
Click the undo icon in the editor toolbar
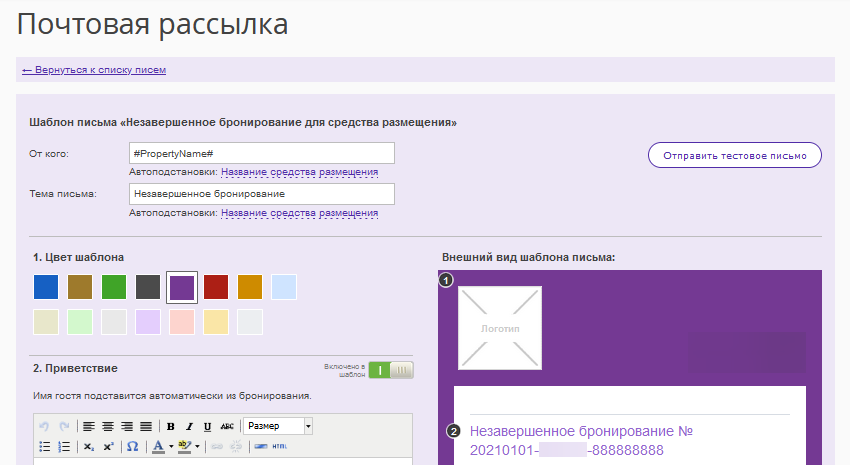(44, 427)
